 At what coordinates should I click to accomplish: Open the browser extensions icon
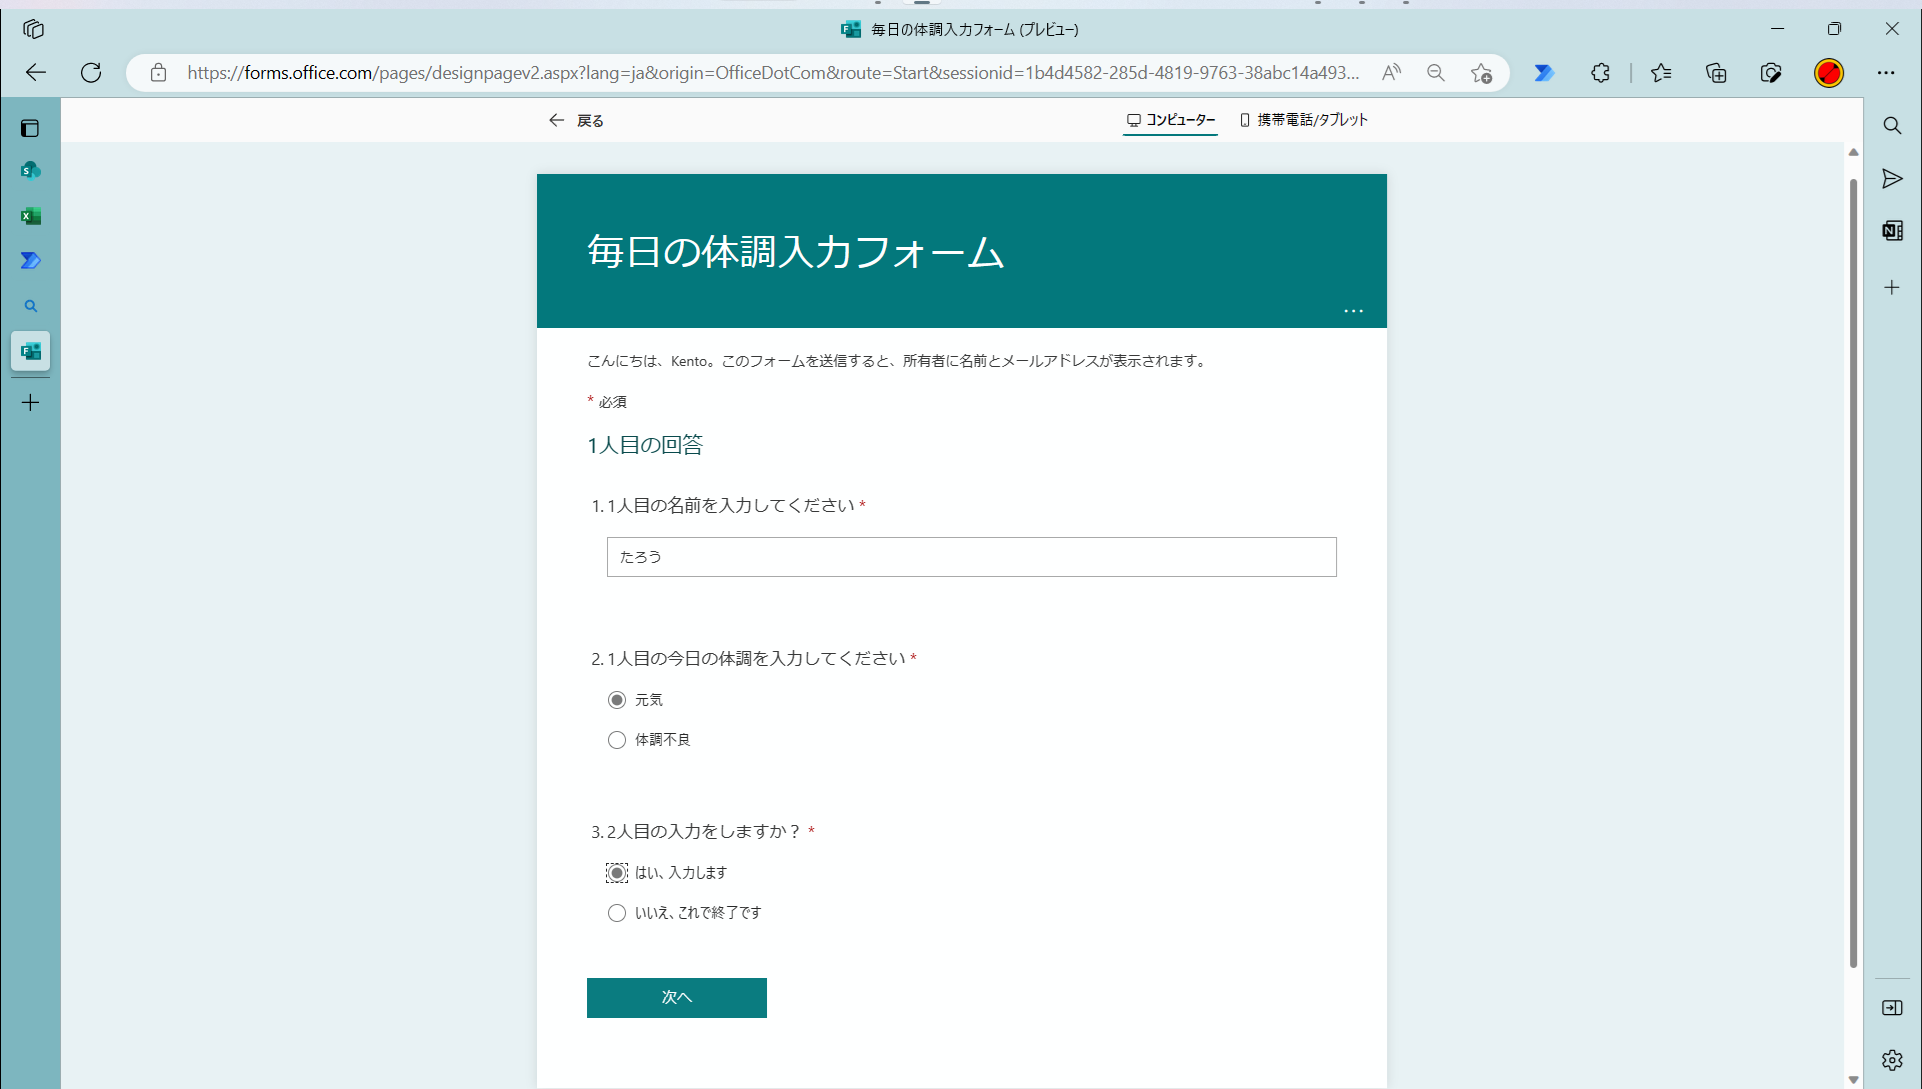(1600, 72)
